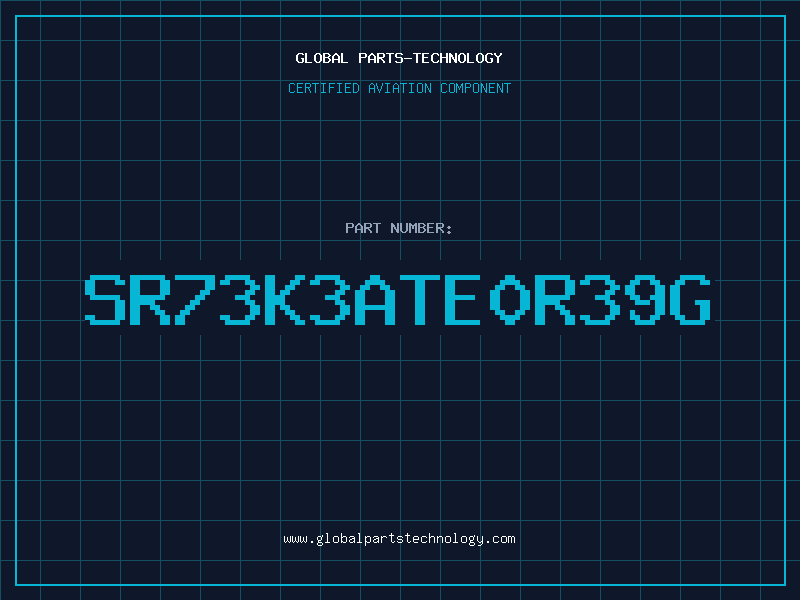Viewport: 800px width, 600px height.
Task: Click the GLOBAL PARTS-TECHNOLOGY heading
Action: [399, 58]
